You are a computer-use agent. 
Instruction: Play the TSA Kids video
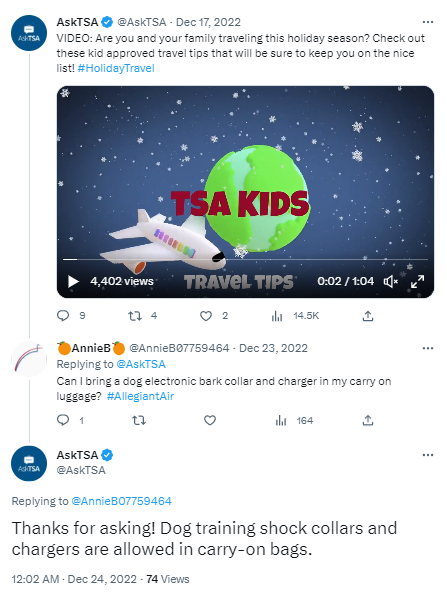tap(73, 281)
